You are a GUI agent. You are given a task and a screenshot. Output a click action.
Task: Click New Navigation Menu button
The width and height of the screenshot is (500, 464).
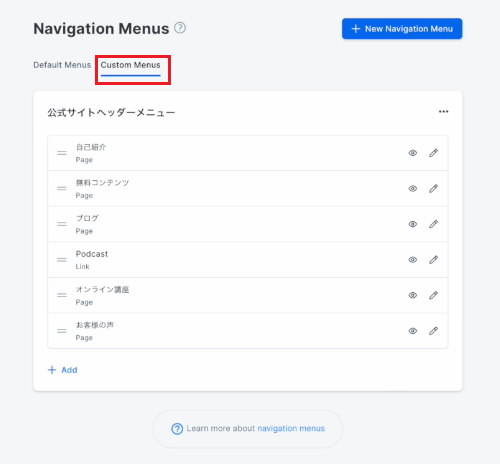point(402,29)
